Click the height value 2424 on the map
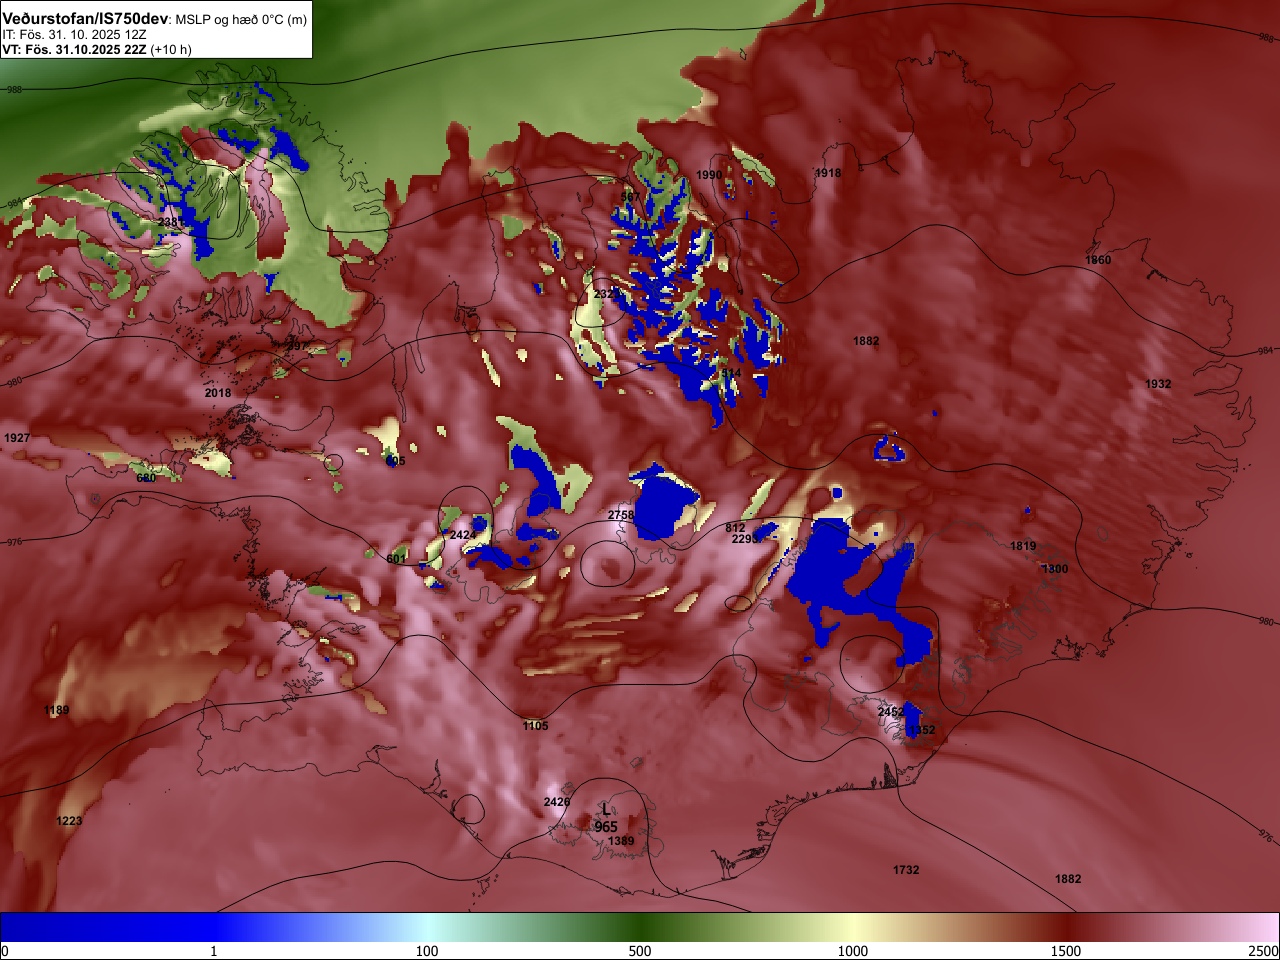 point(463,535)
